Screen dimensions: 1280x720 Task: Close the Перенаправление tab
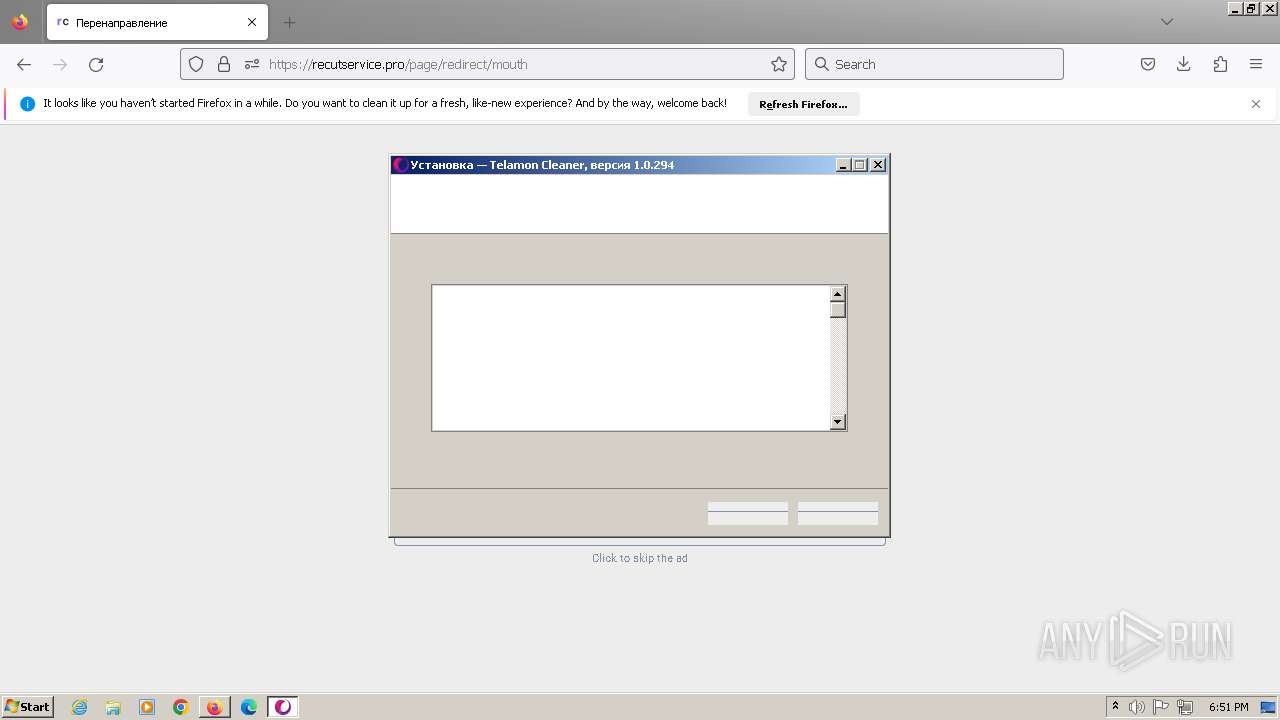(252, 22)
